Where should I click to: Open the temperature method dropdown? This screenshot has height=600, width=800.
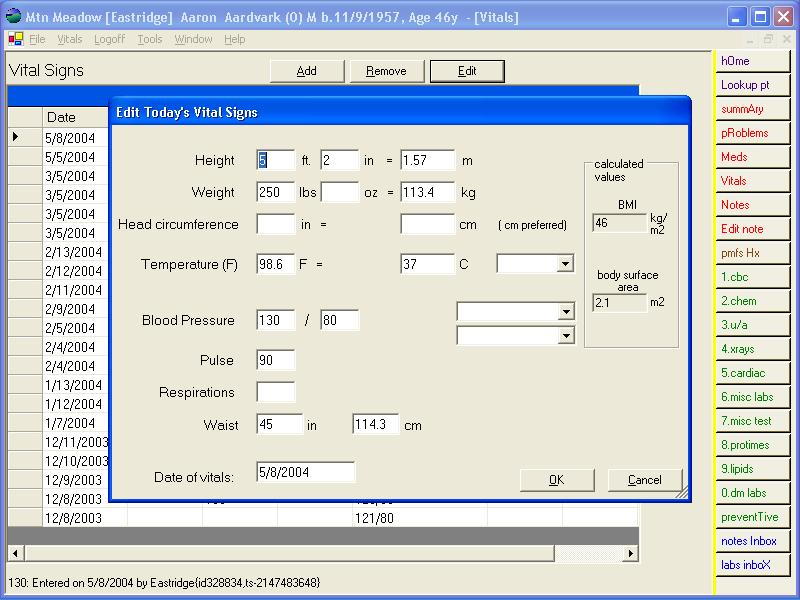[x=565, y=264]
